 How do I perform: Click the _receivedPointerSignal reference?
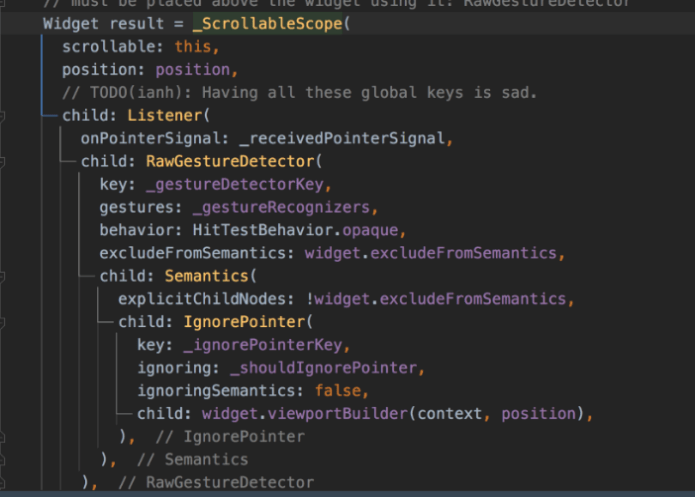tap(342, 138)
